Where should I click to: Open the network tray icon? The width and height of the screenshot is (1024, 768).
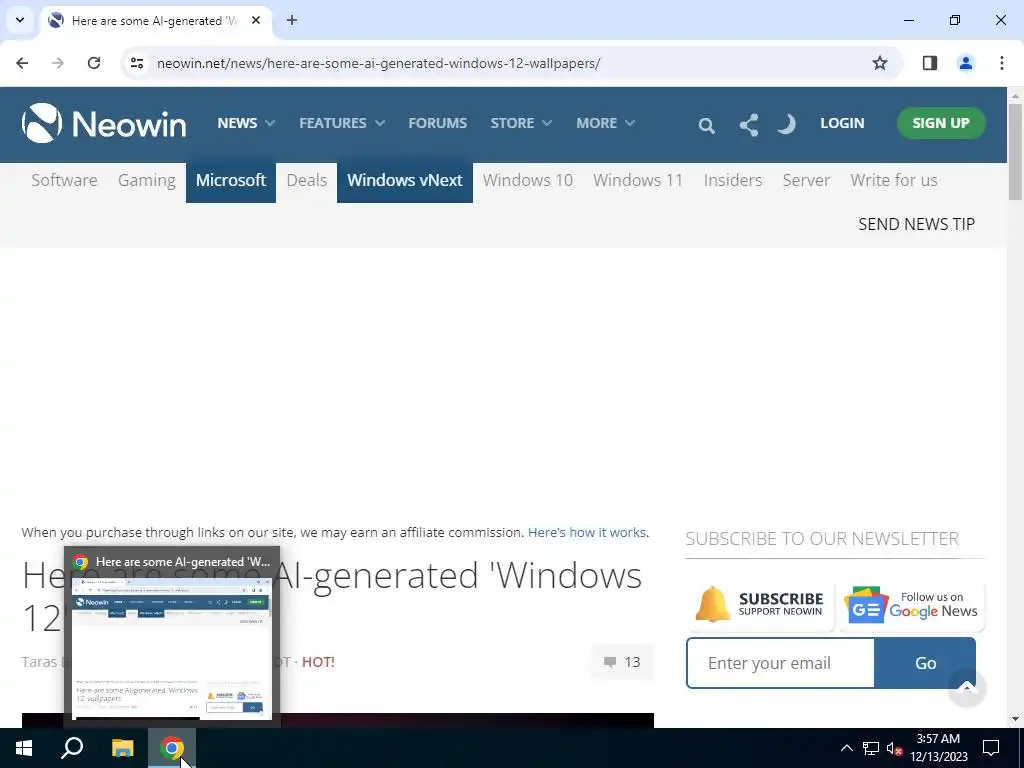[x=871, y=748]
